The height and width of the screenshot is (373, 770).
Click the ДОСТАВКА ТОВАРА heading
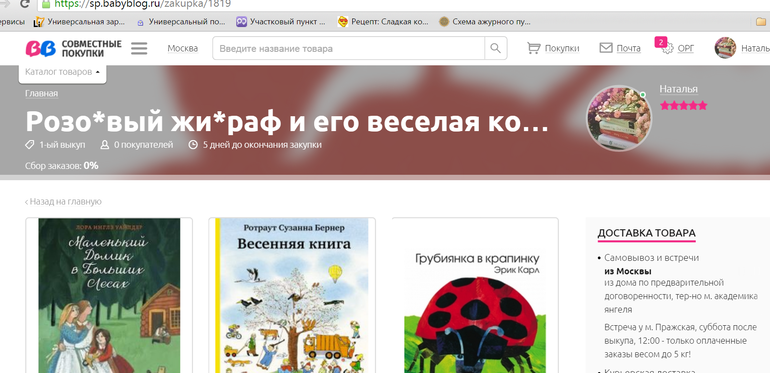pos(646,233)
